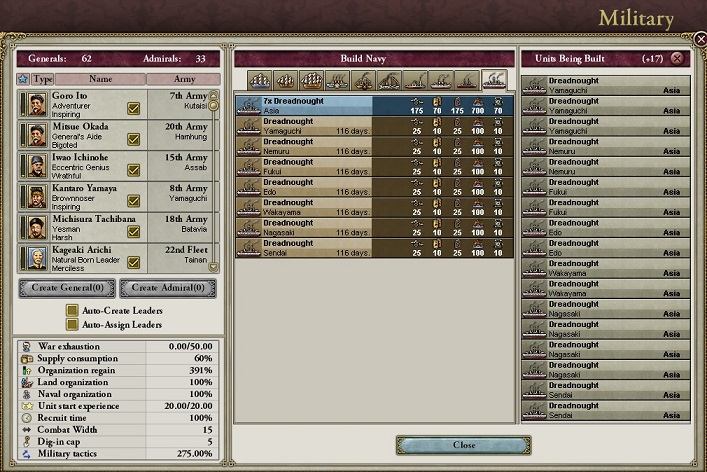This screenshot has height=472, width=707.
Task: Click leader list scroll down arrow
Action: (x=213, y=267)
